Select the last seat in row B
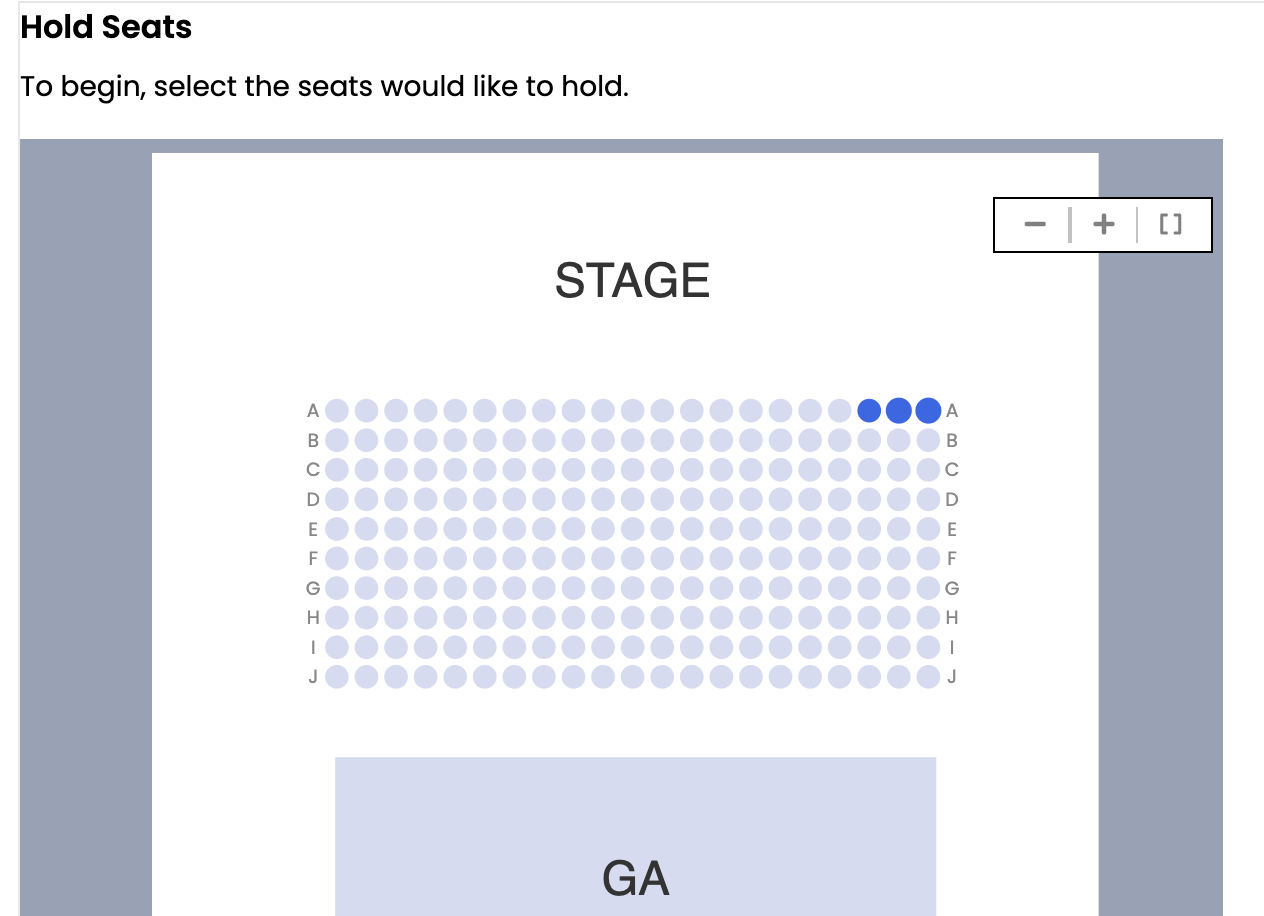The image size is (1264, 916). tap(928, 440)
